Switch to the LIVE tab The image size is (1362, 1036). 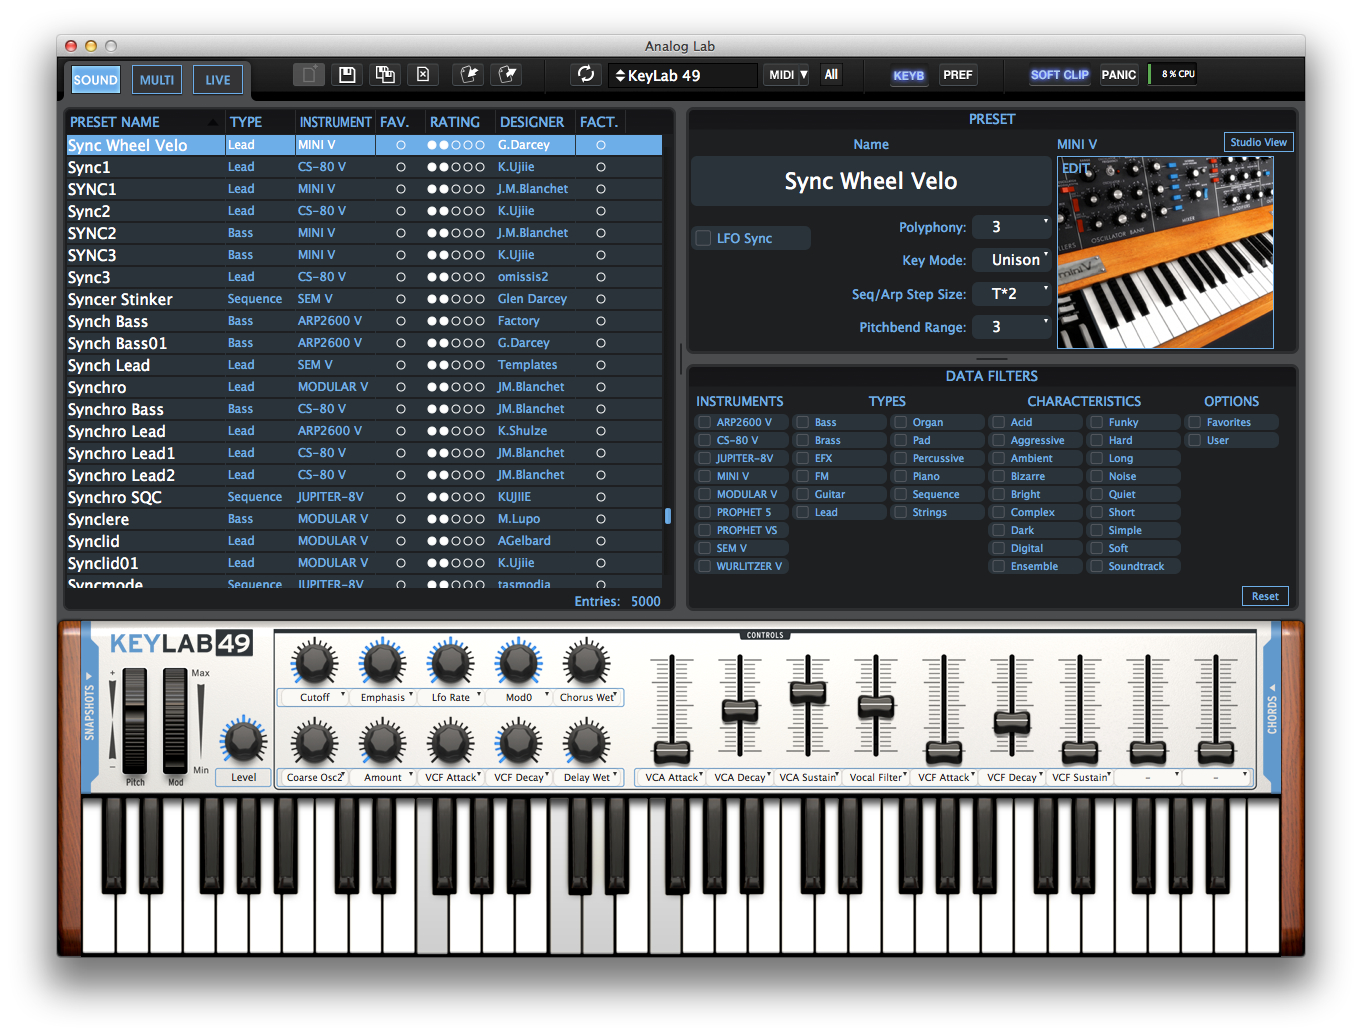pos(217,79)
